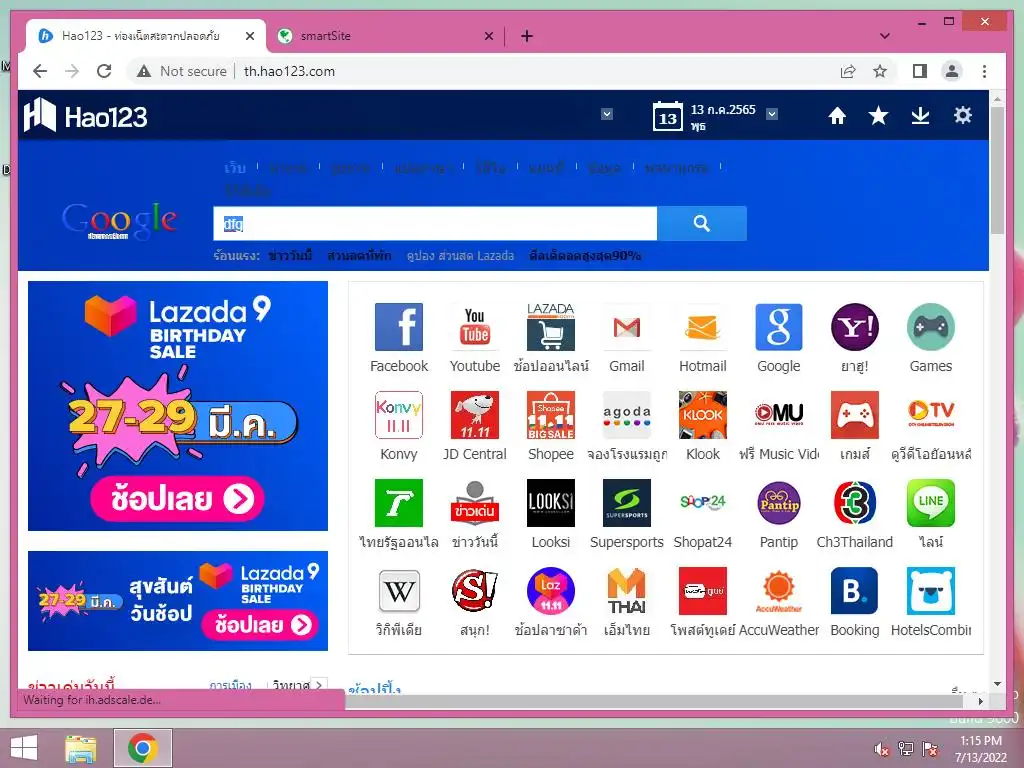Open the Supersports shortcut icon

point(627,503)
